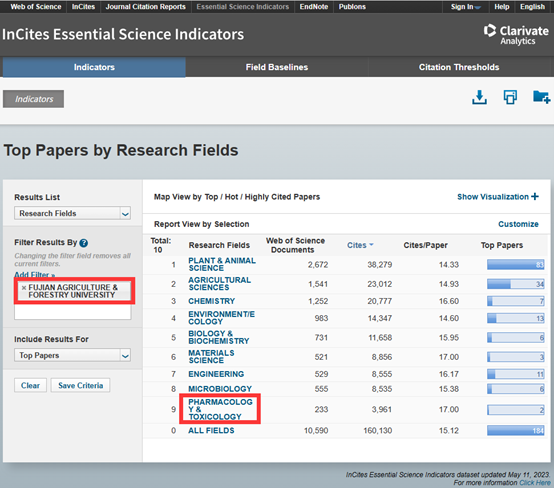The image size is (554, 488).
Task: Click the Selection report view link
Action: click(x=232, y=224)
